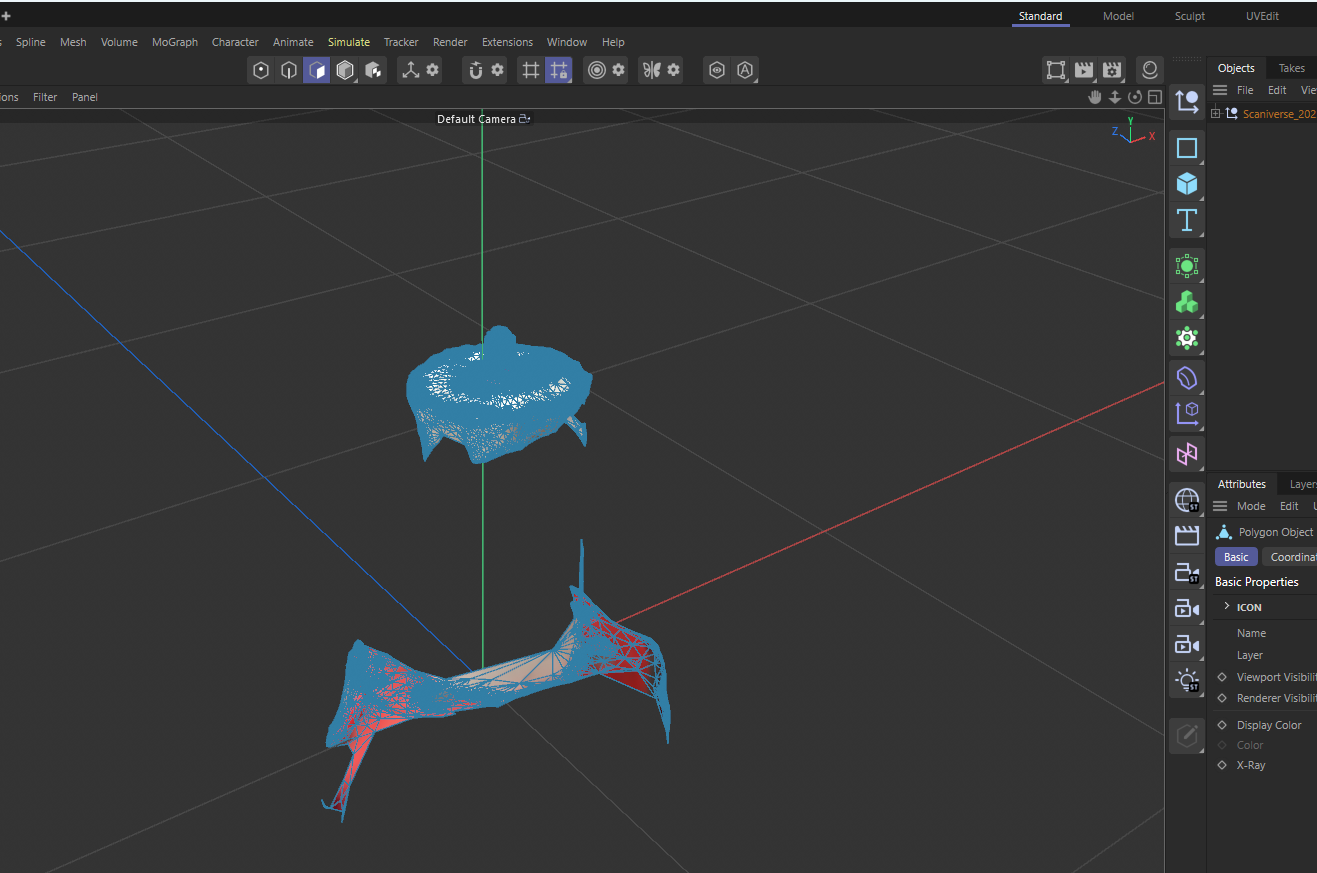Toggle the Renderer Visibility diamond

tap(1221, 698)
